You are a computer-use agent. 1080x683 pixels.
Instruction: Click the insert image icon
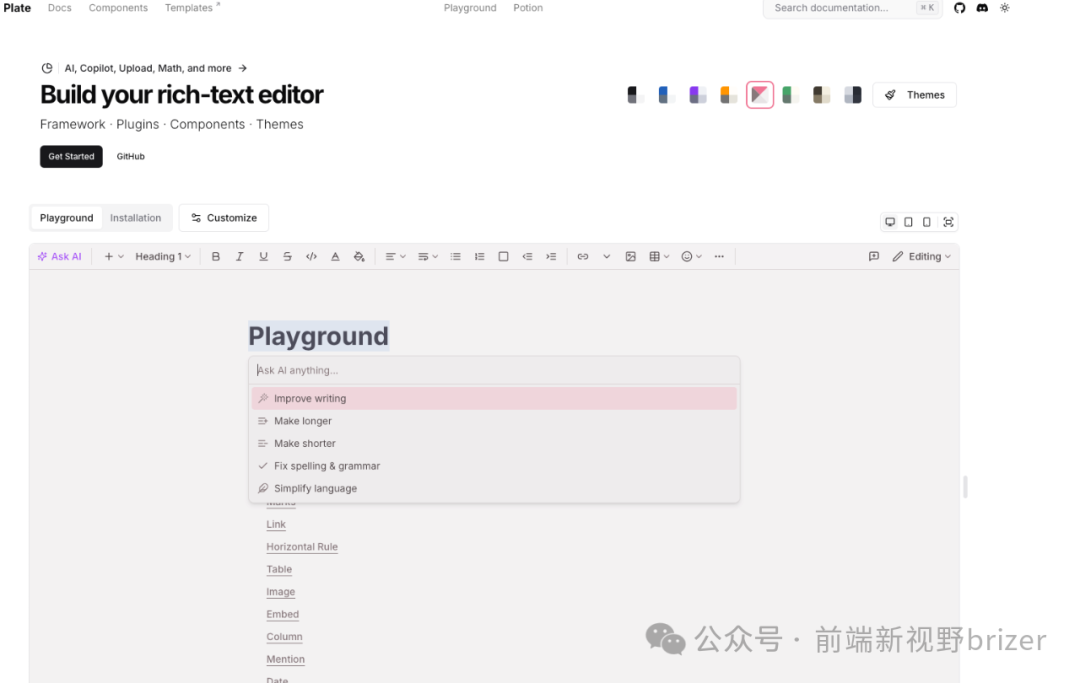(x=630, y=256)
